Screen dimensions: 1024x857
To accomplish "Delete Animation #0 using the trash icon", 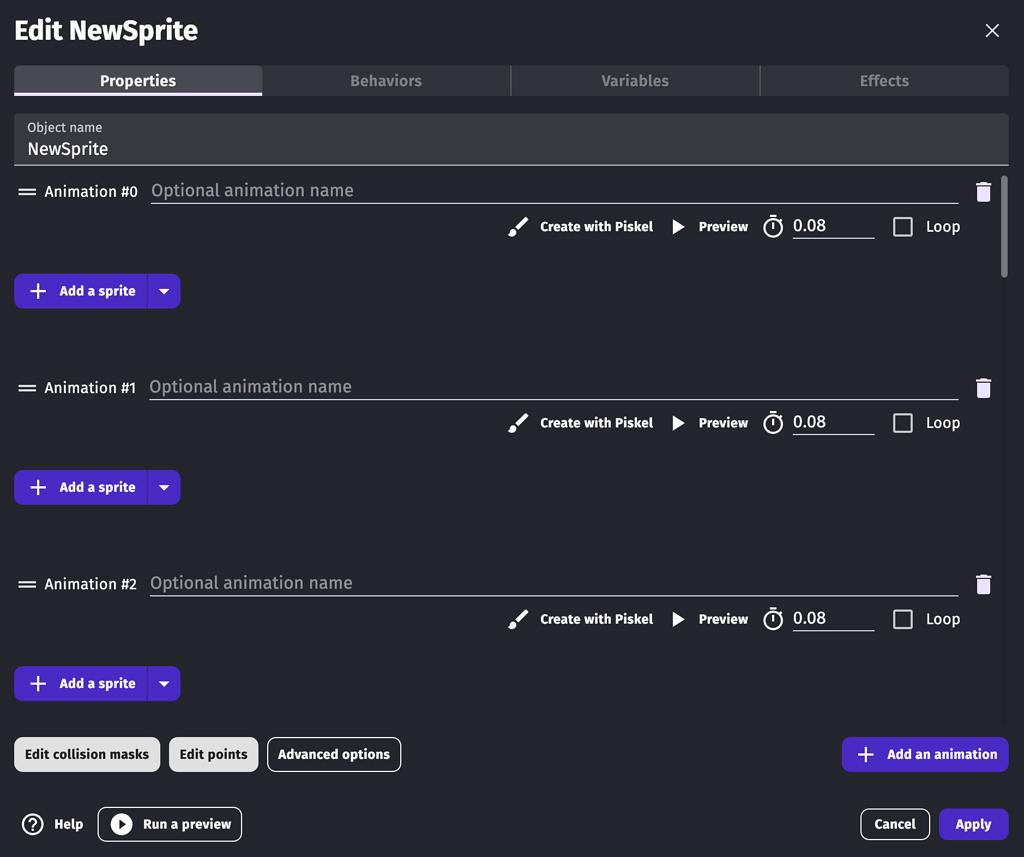I will [x=983, y=191].
